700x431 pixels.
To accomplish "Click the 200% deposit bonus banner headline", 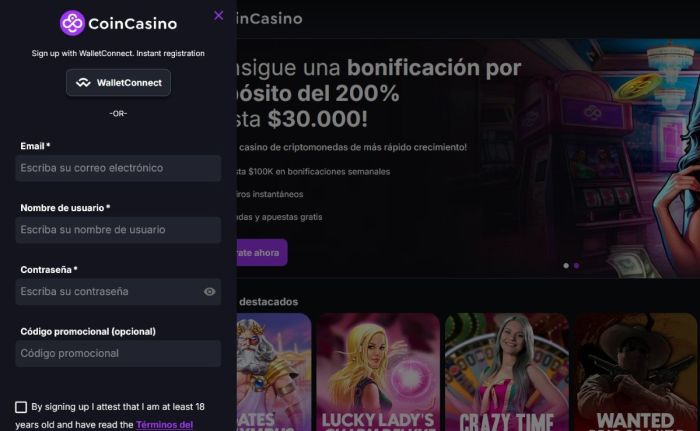I will pyautogui.click(x=379, y=93).
